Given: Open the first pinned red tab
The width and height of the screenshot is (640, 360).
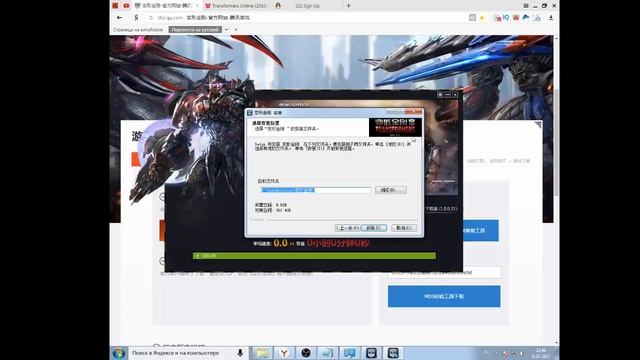Looking at the screenshot, I should (116, 6).
